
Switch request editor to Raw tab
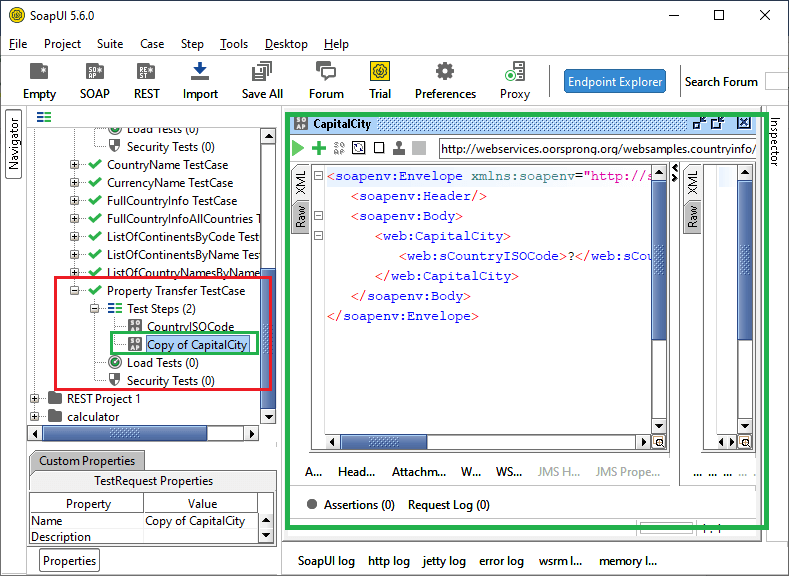click(300, 216)
